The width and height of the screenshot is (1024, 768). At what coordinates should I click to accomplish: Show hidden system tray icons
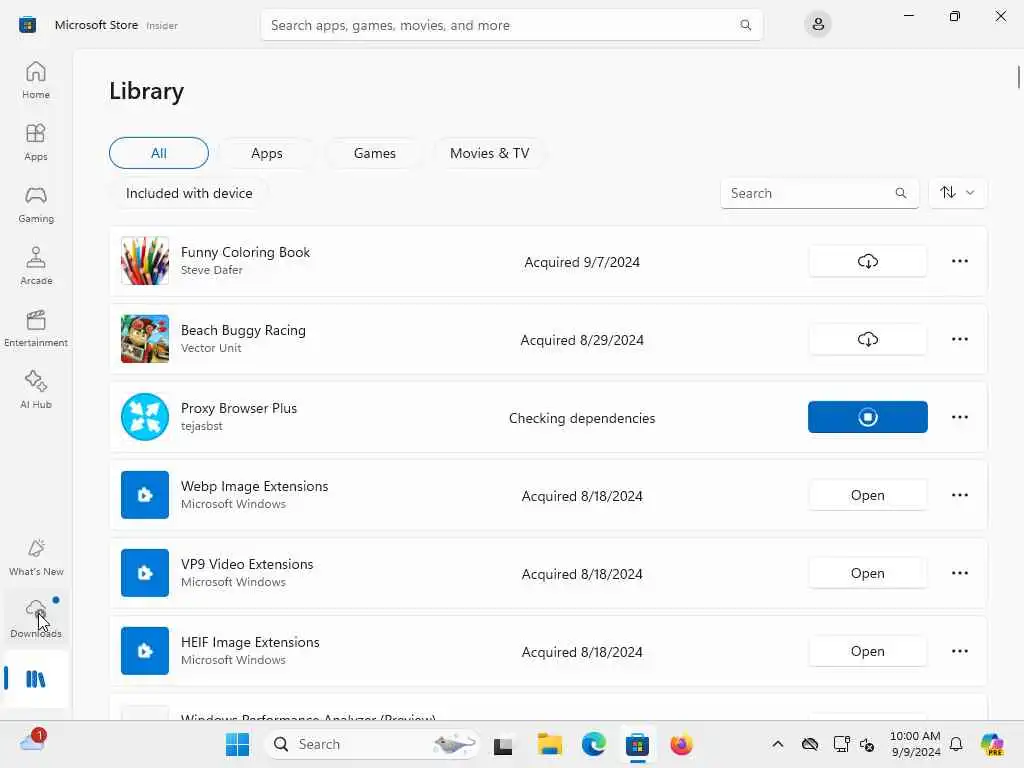pyautogui.click(x=777, y=744)
